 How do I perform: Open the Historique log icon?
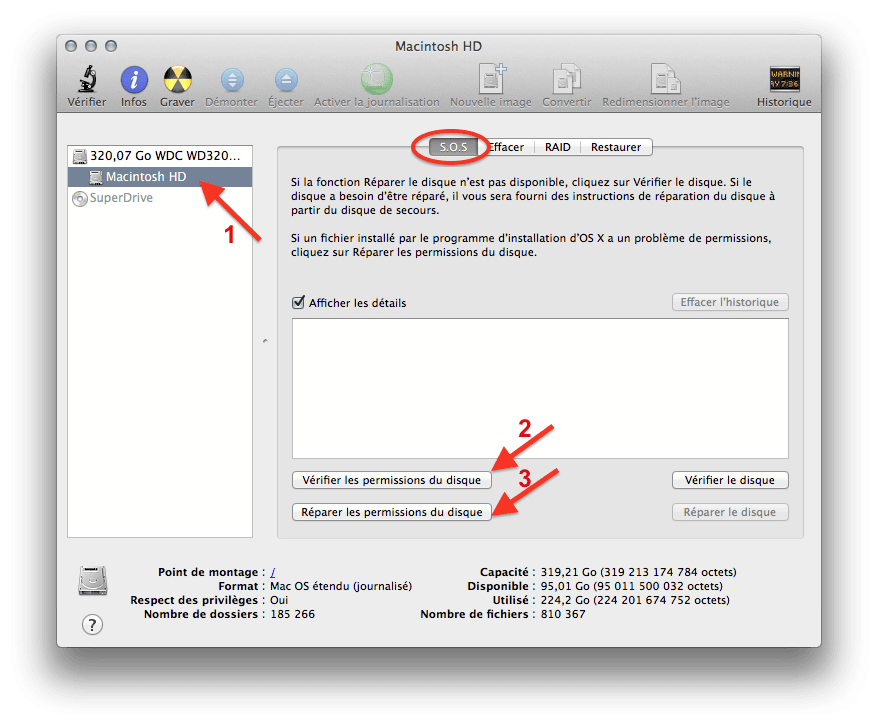(784, 79)
